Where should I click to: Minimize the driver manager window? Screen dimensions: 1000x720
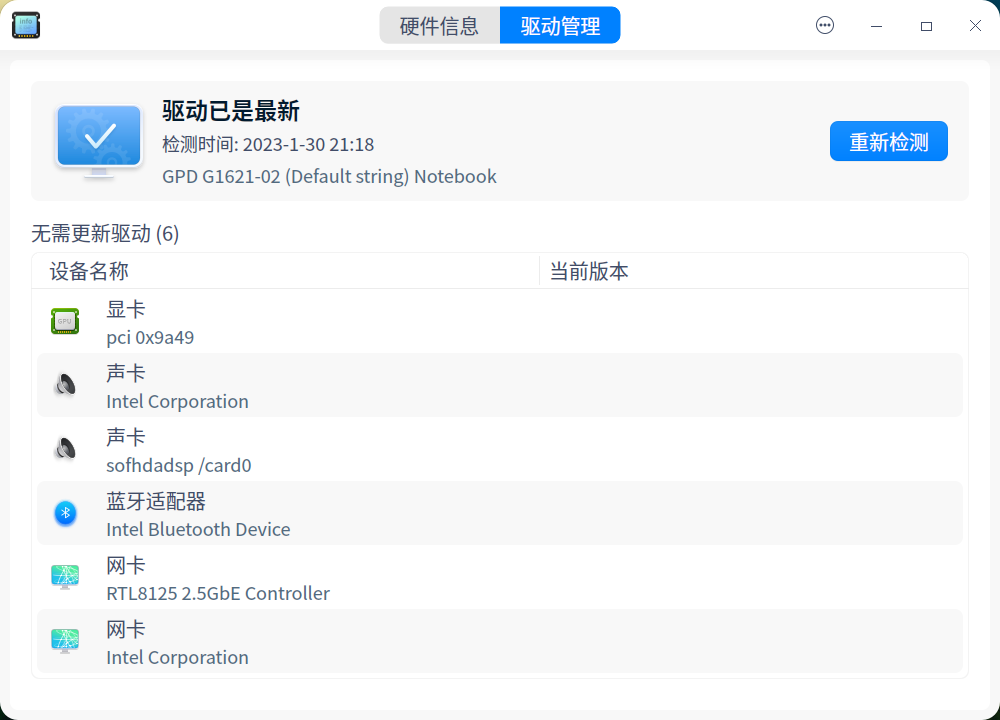[x=876, y=25]
